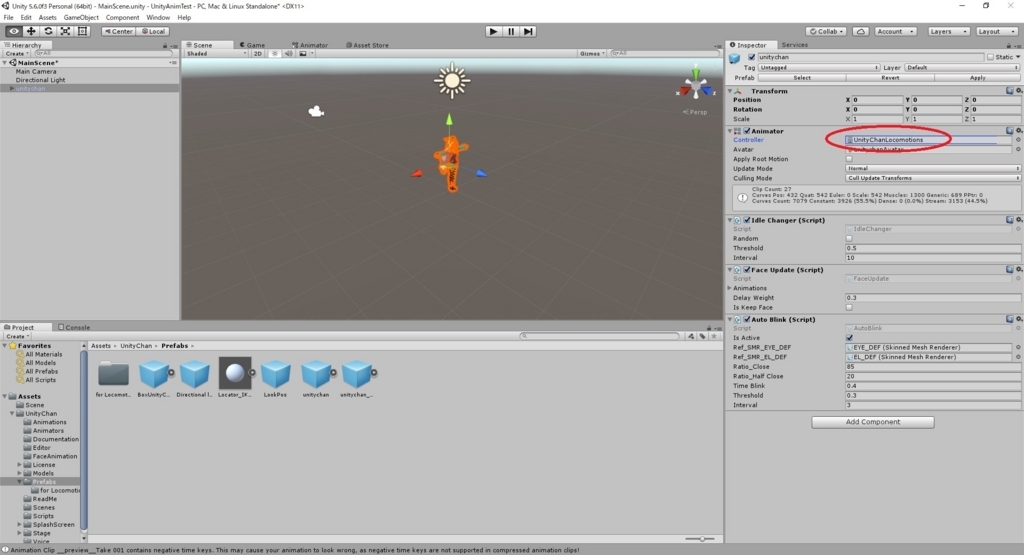Open the Collab button
Image resolution: width=1024 pixels, height=555 pixels.
(826, 31)
